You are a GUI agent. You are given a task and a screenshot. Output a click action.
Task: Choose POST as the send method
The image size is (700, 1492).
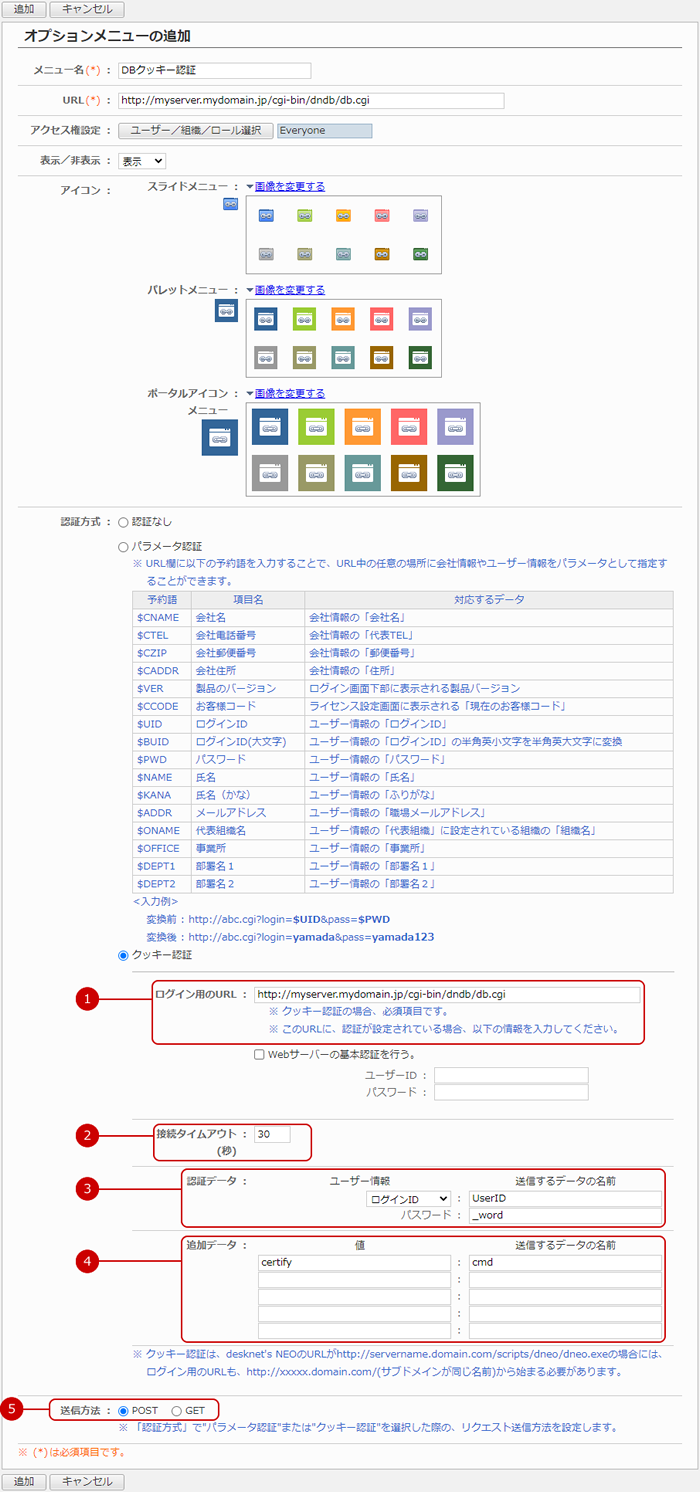coord(124,1410)
